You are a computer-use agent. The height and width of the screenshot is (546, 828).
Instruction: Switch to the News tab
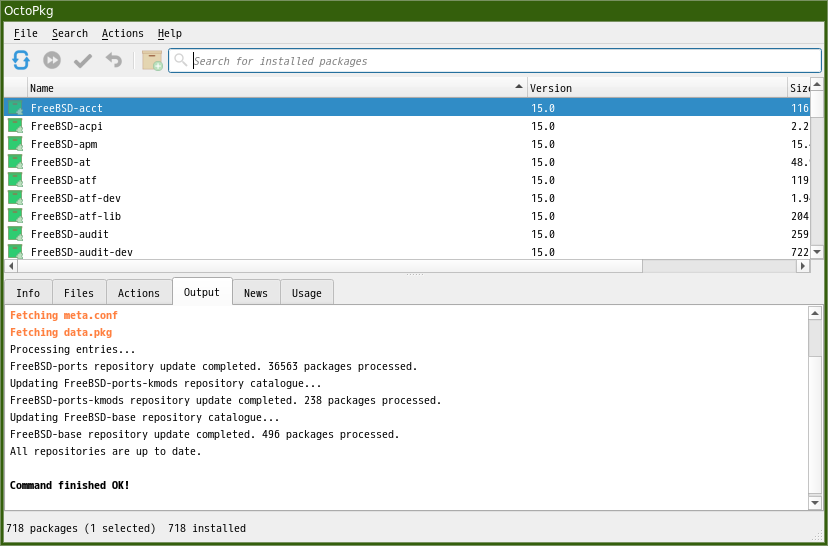pyautogui.click(x=256, y=293)
